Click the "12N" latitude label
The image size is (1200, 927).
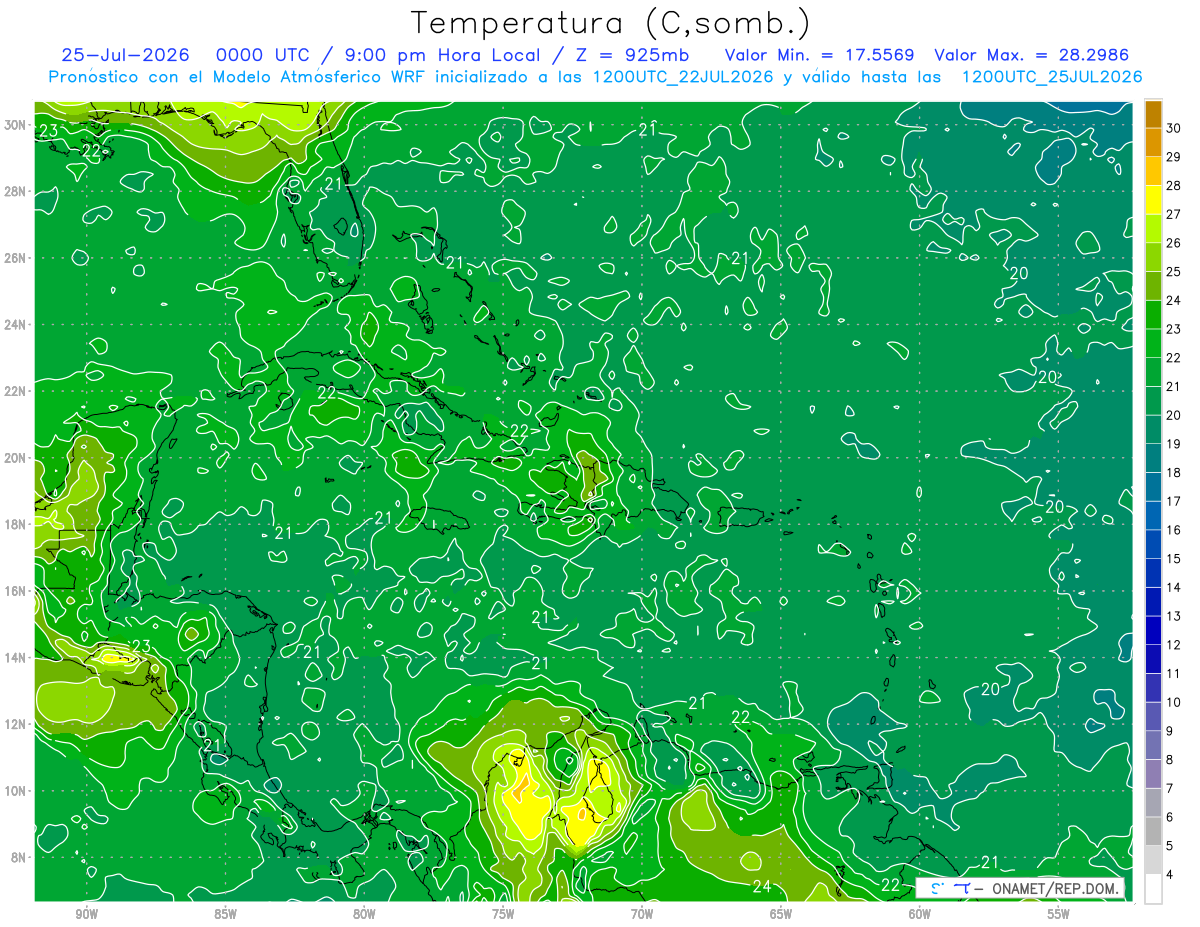click(x=16, y=724)
